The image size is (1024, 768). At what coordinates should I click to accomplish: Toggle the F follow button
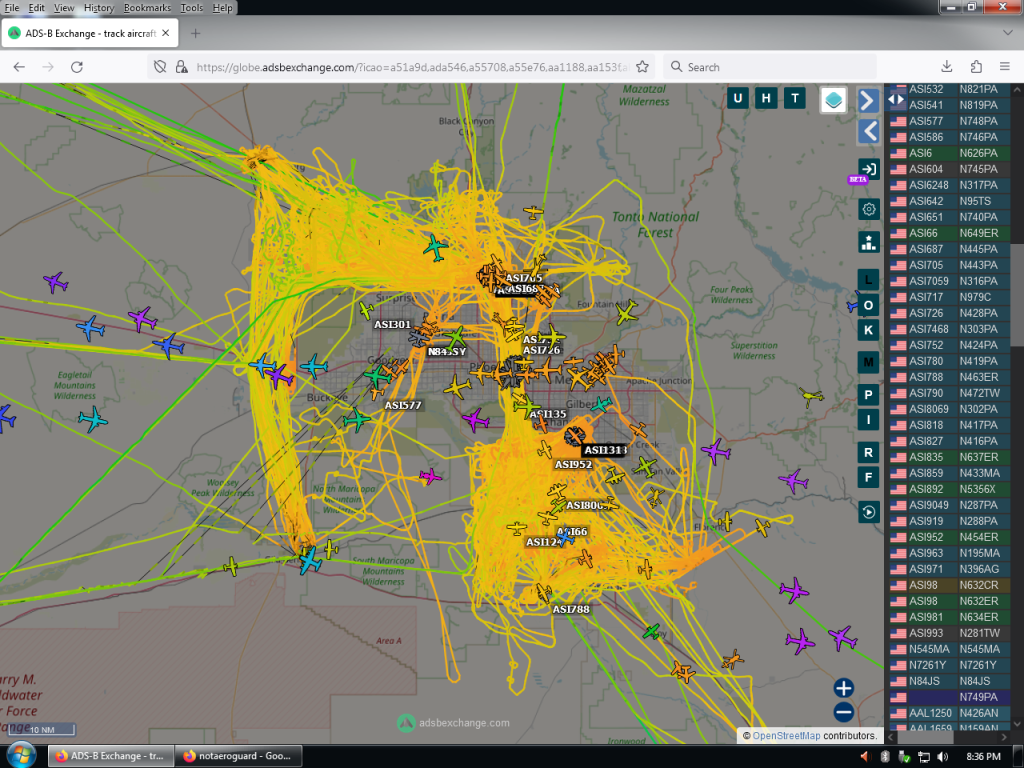869,477
